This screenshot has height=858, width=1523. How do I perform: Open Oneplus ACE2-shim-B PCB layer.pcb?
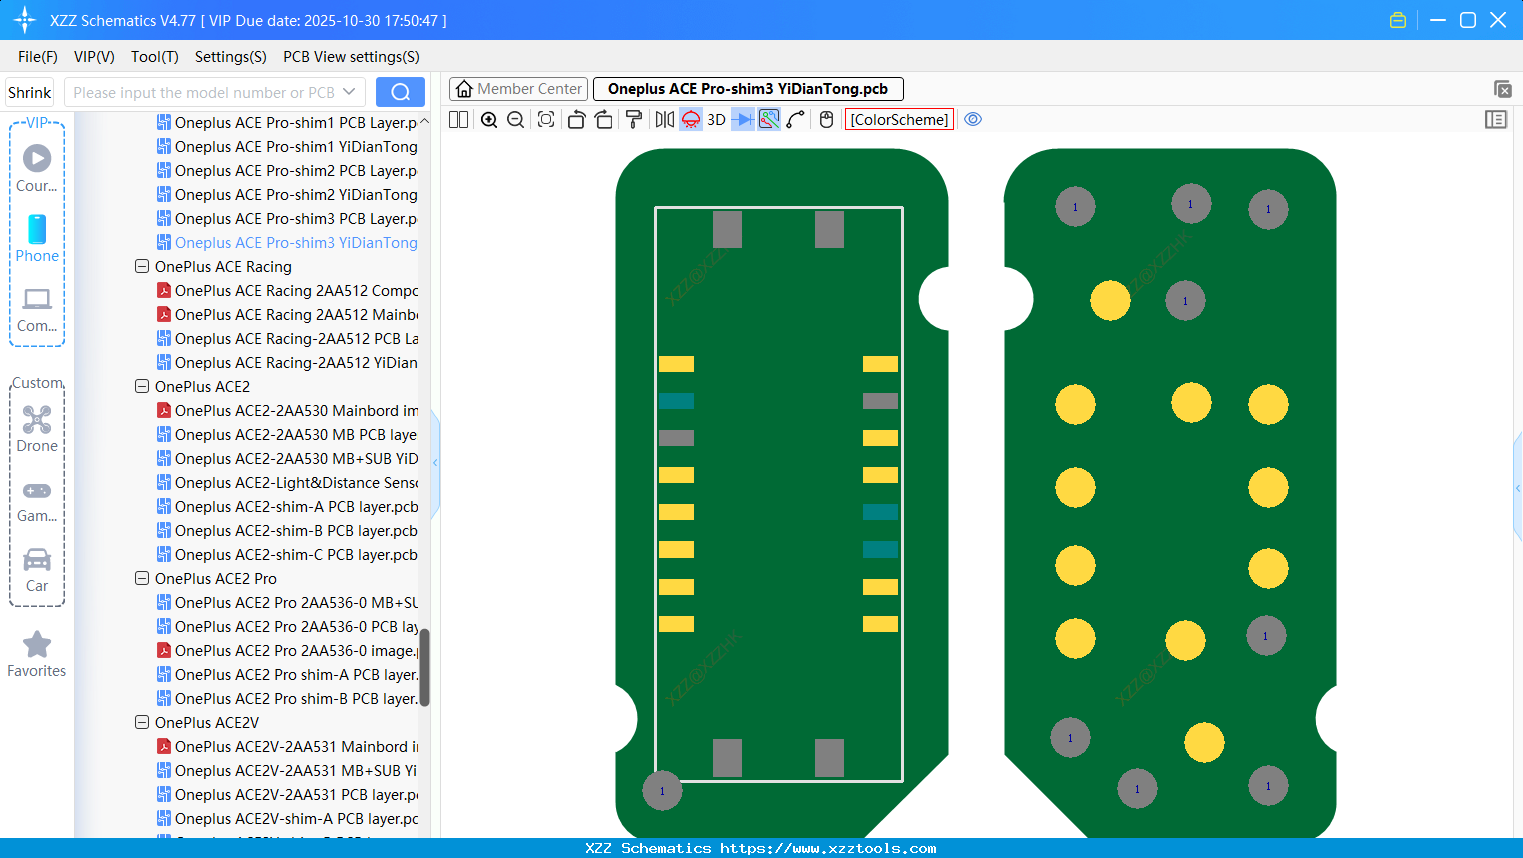click(x=287, y=531)
